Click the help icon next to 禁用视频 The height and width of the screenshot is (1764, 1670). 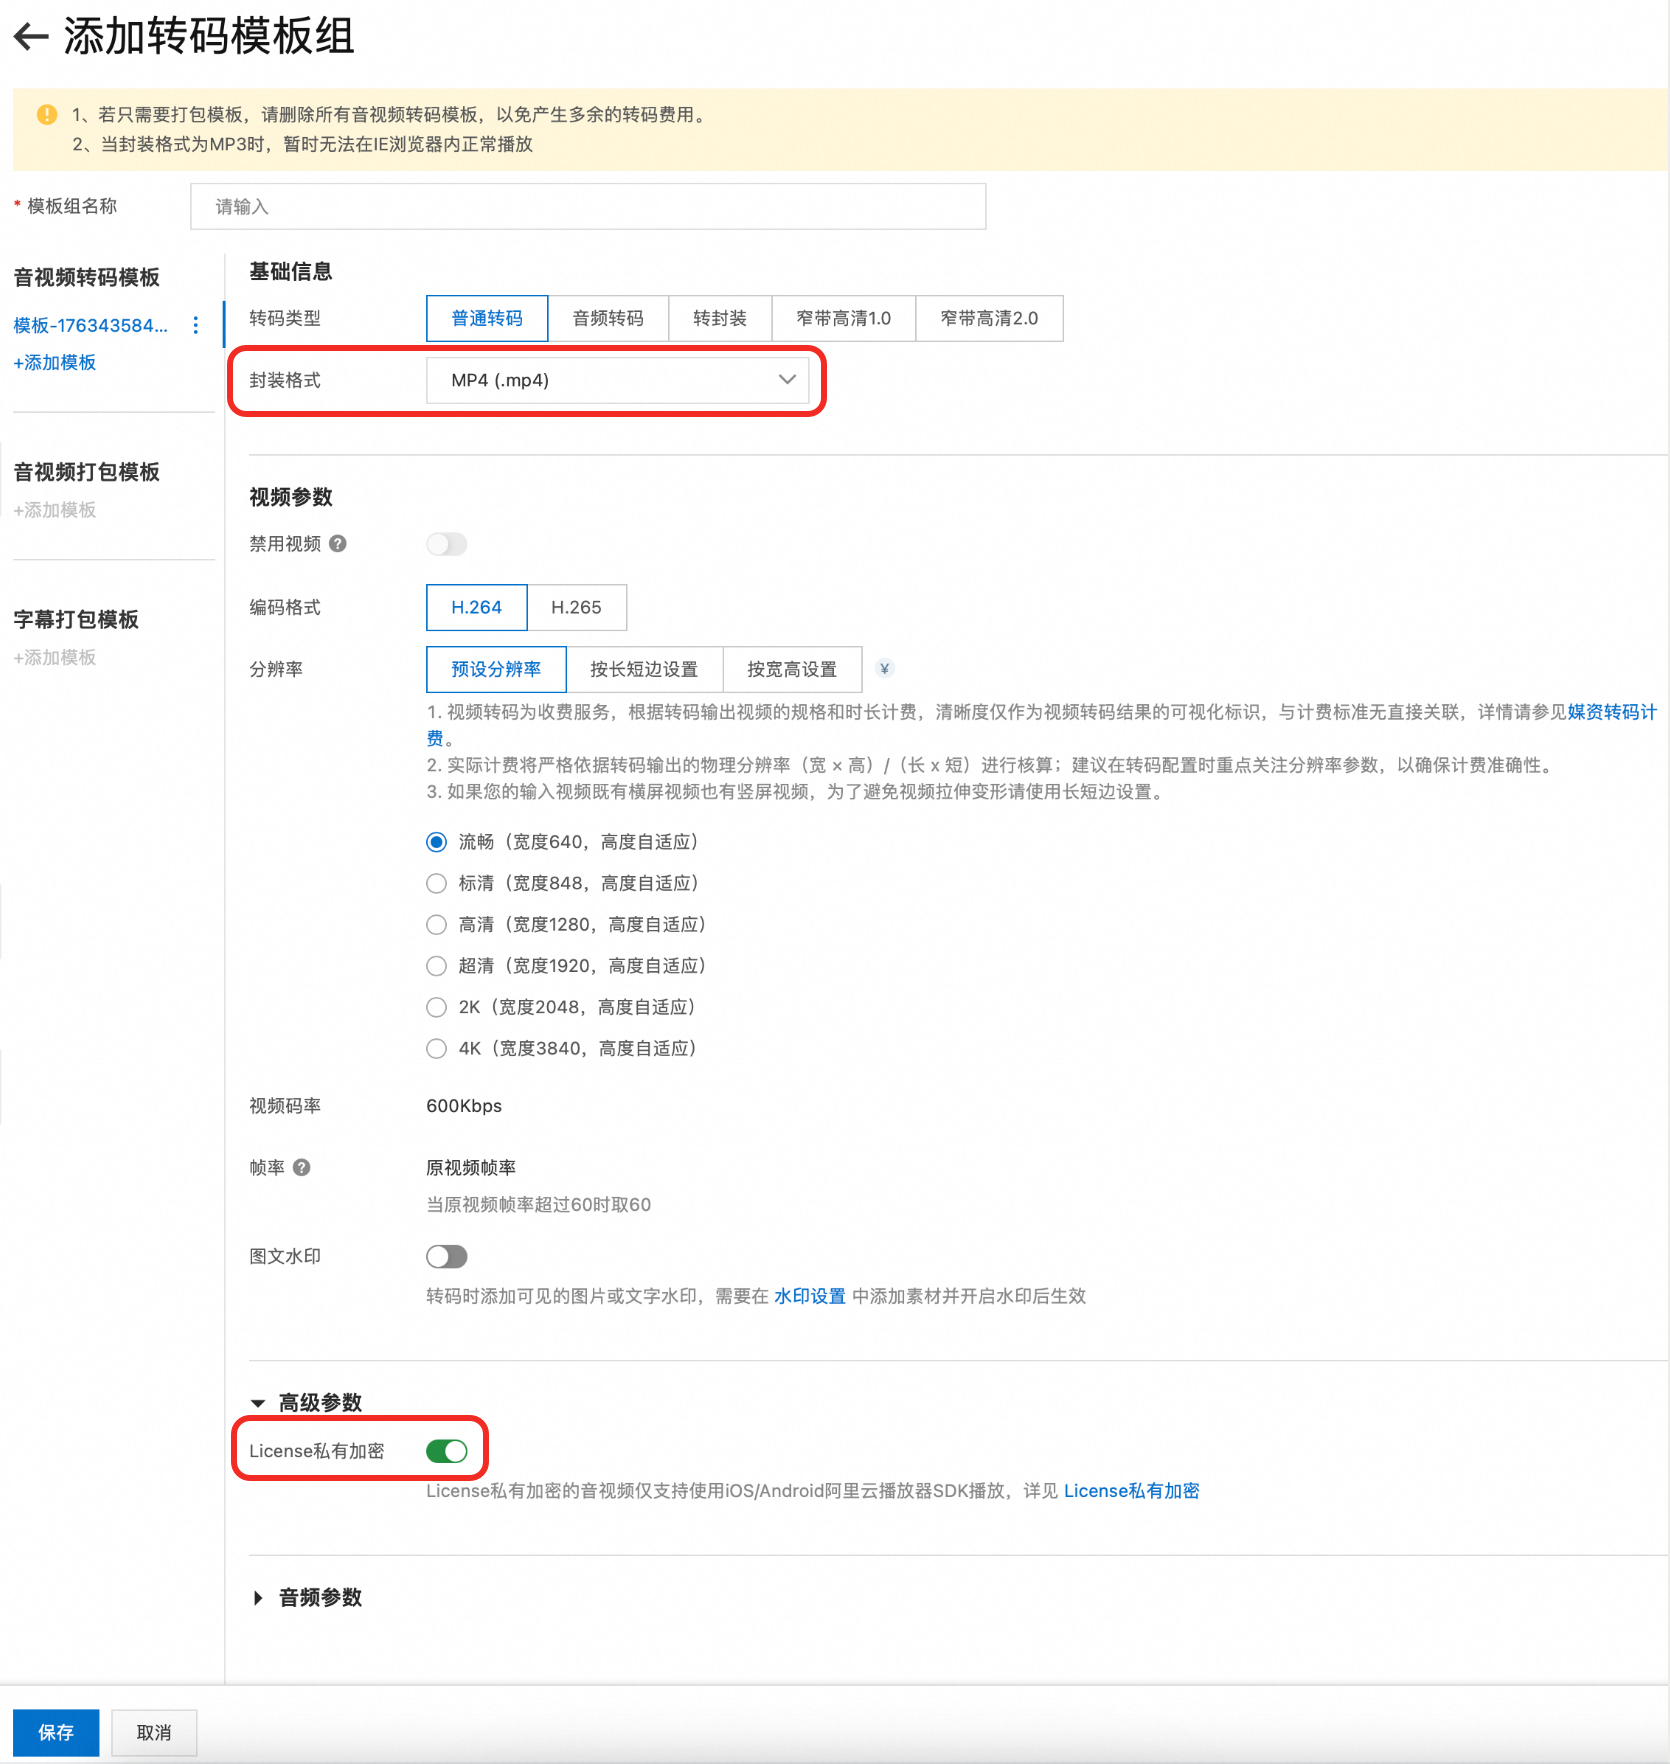(x=338, y=544)
